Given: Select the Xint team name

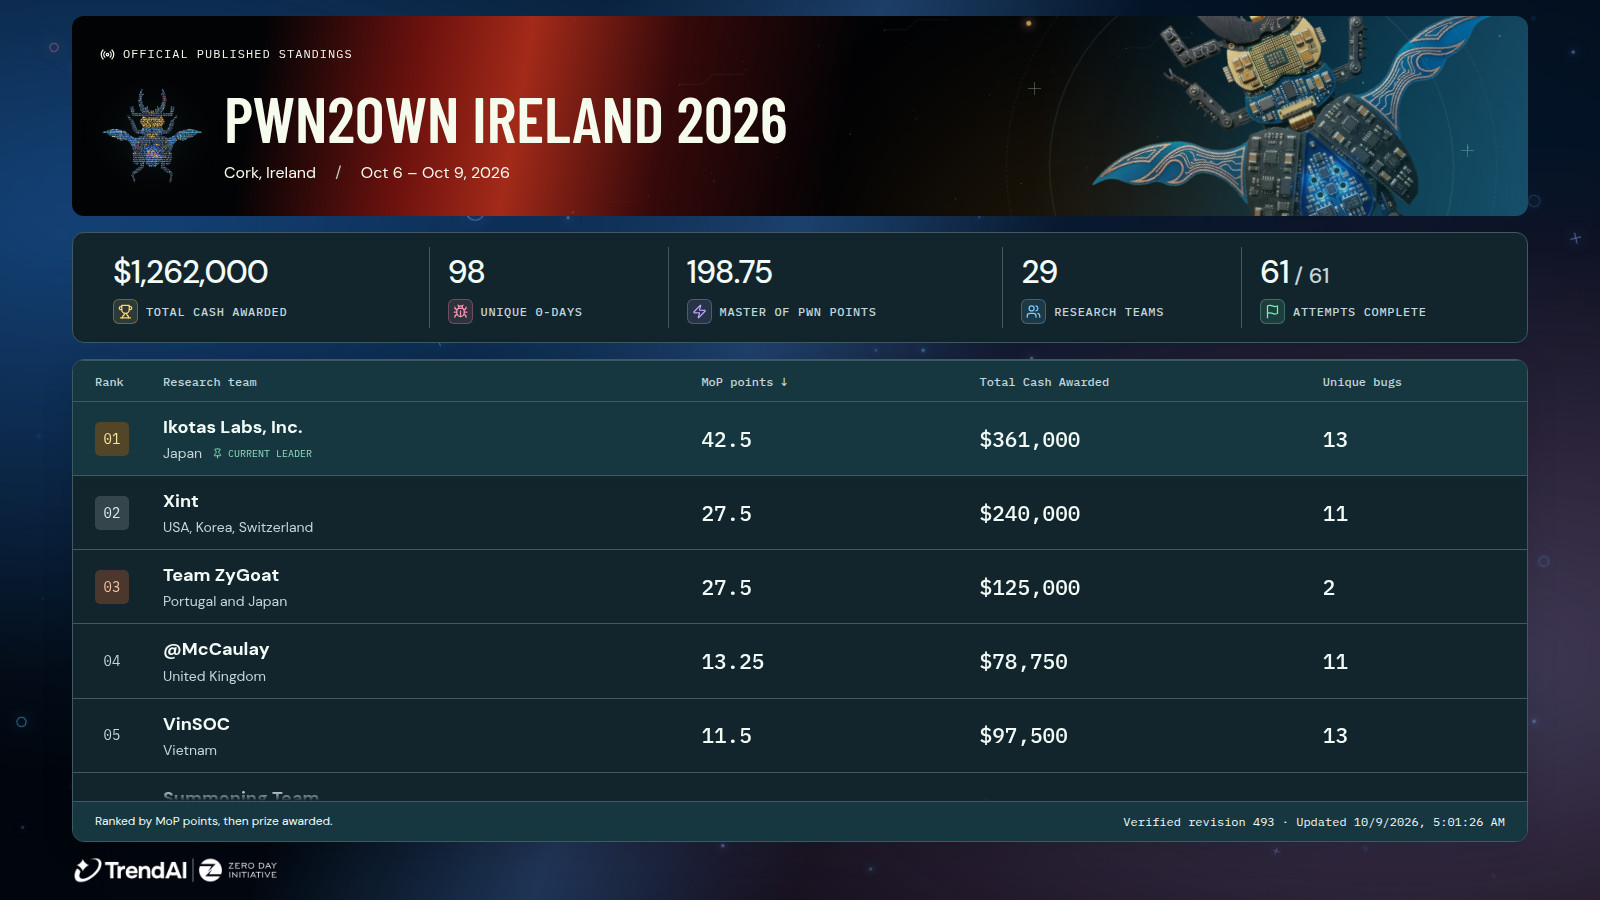Looking at the screenshot, I should pos(181,501).
